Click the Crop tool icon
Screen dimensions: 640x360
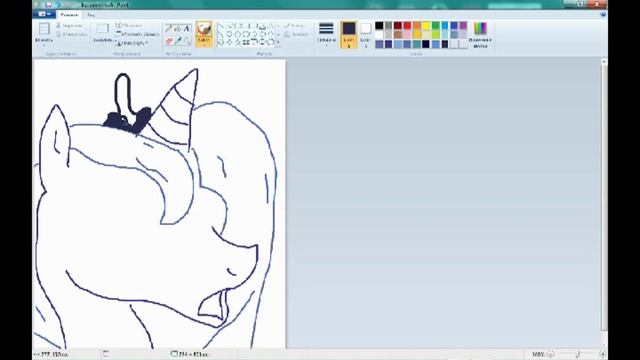tap(119, 25)
